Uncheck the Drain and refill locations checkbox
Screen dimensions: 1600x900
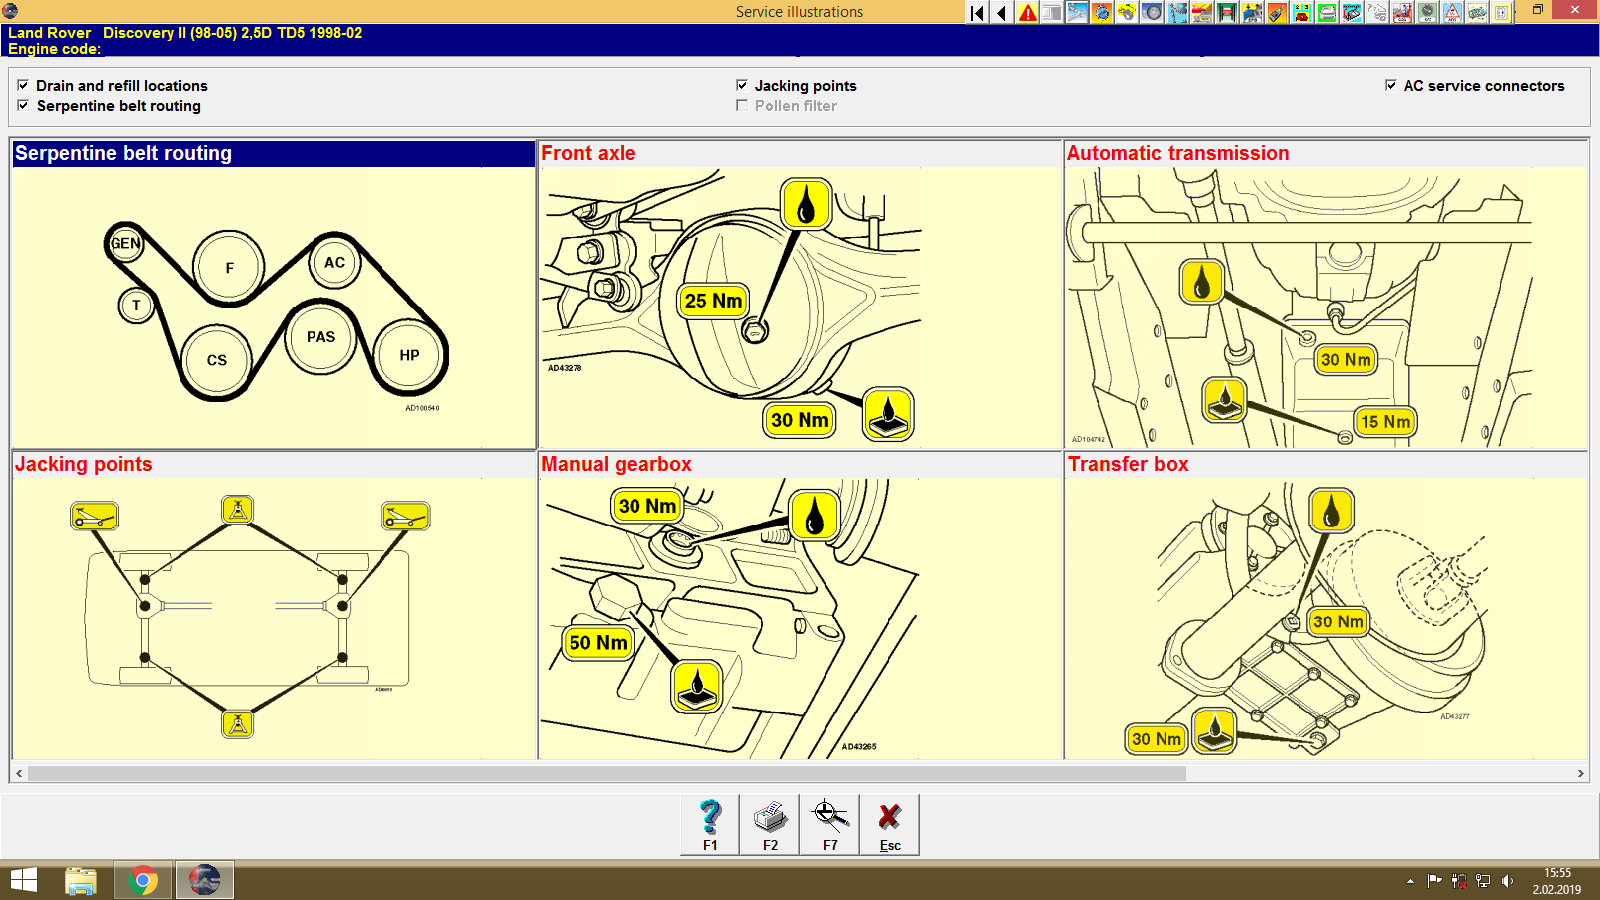pyautogui.click(x=23, y=86)
